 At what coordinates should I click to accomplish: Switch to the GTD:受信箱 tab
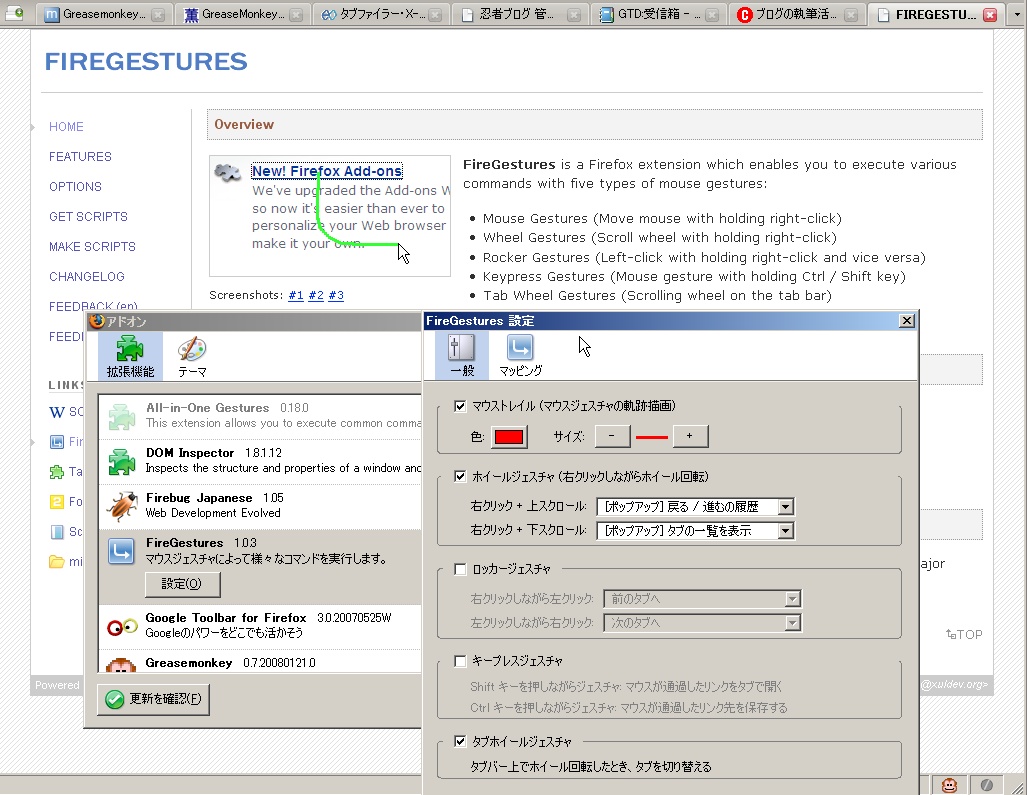pyautogui.click(x=659, y=14)
